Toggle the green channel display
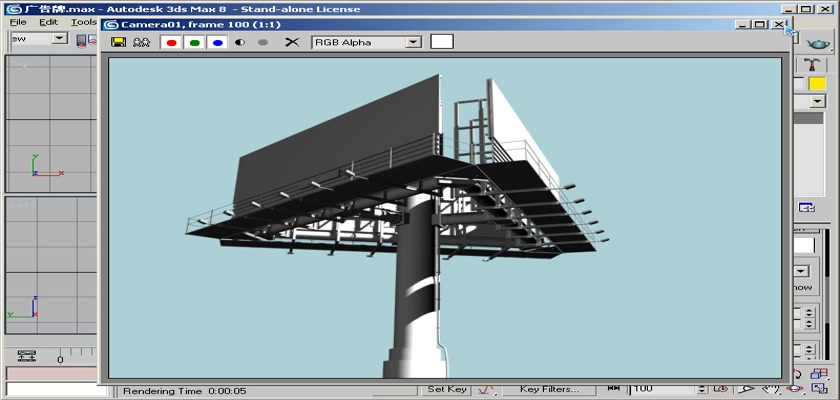840x400 pixels. point(194,43)
